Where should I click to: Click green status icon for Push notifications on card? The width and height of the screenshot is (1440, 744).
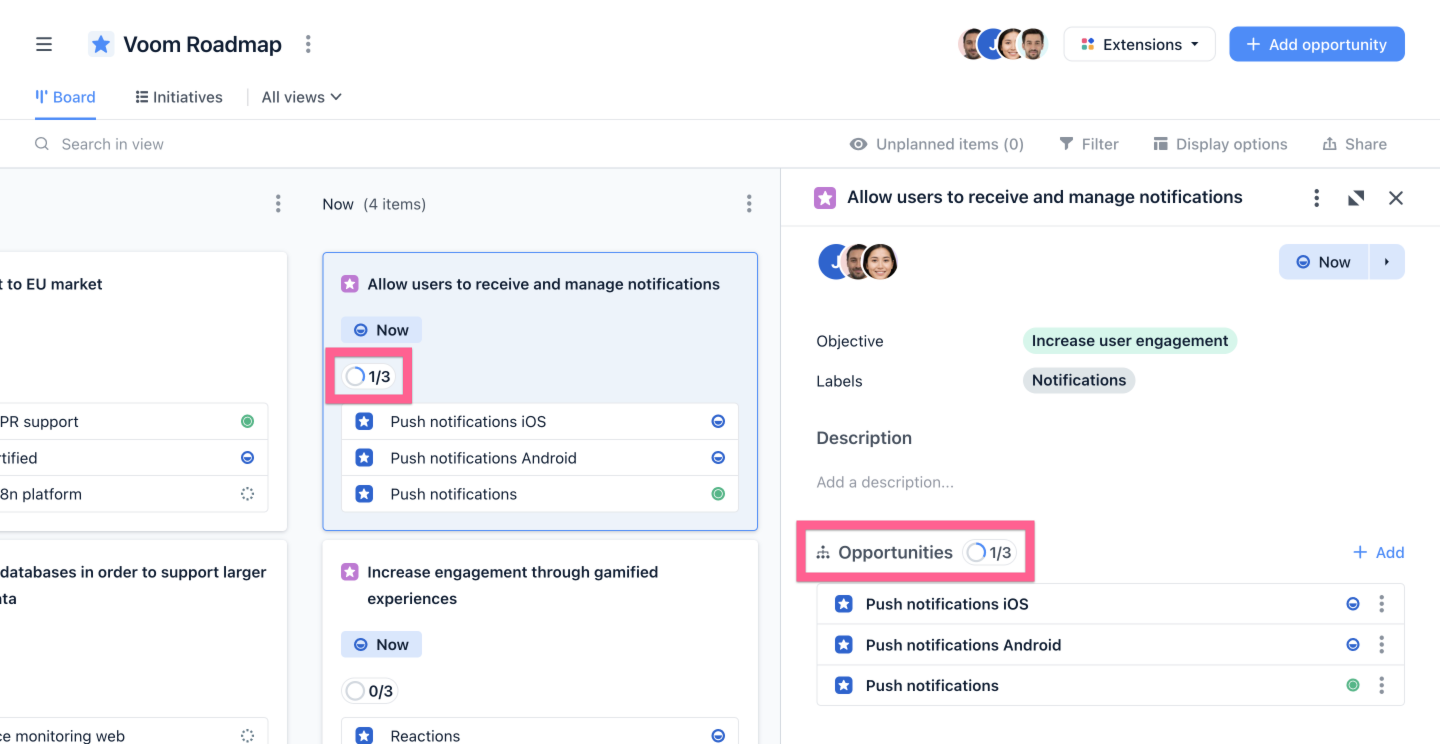(718, 494)
